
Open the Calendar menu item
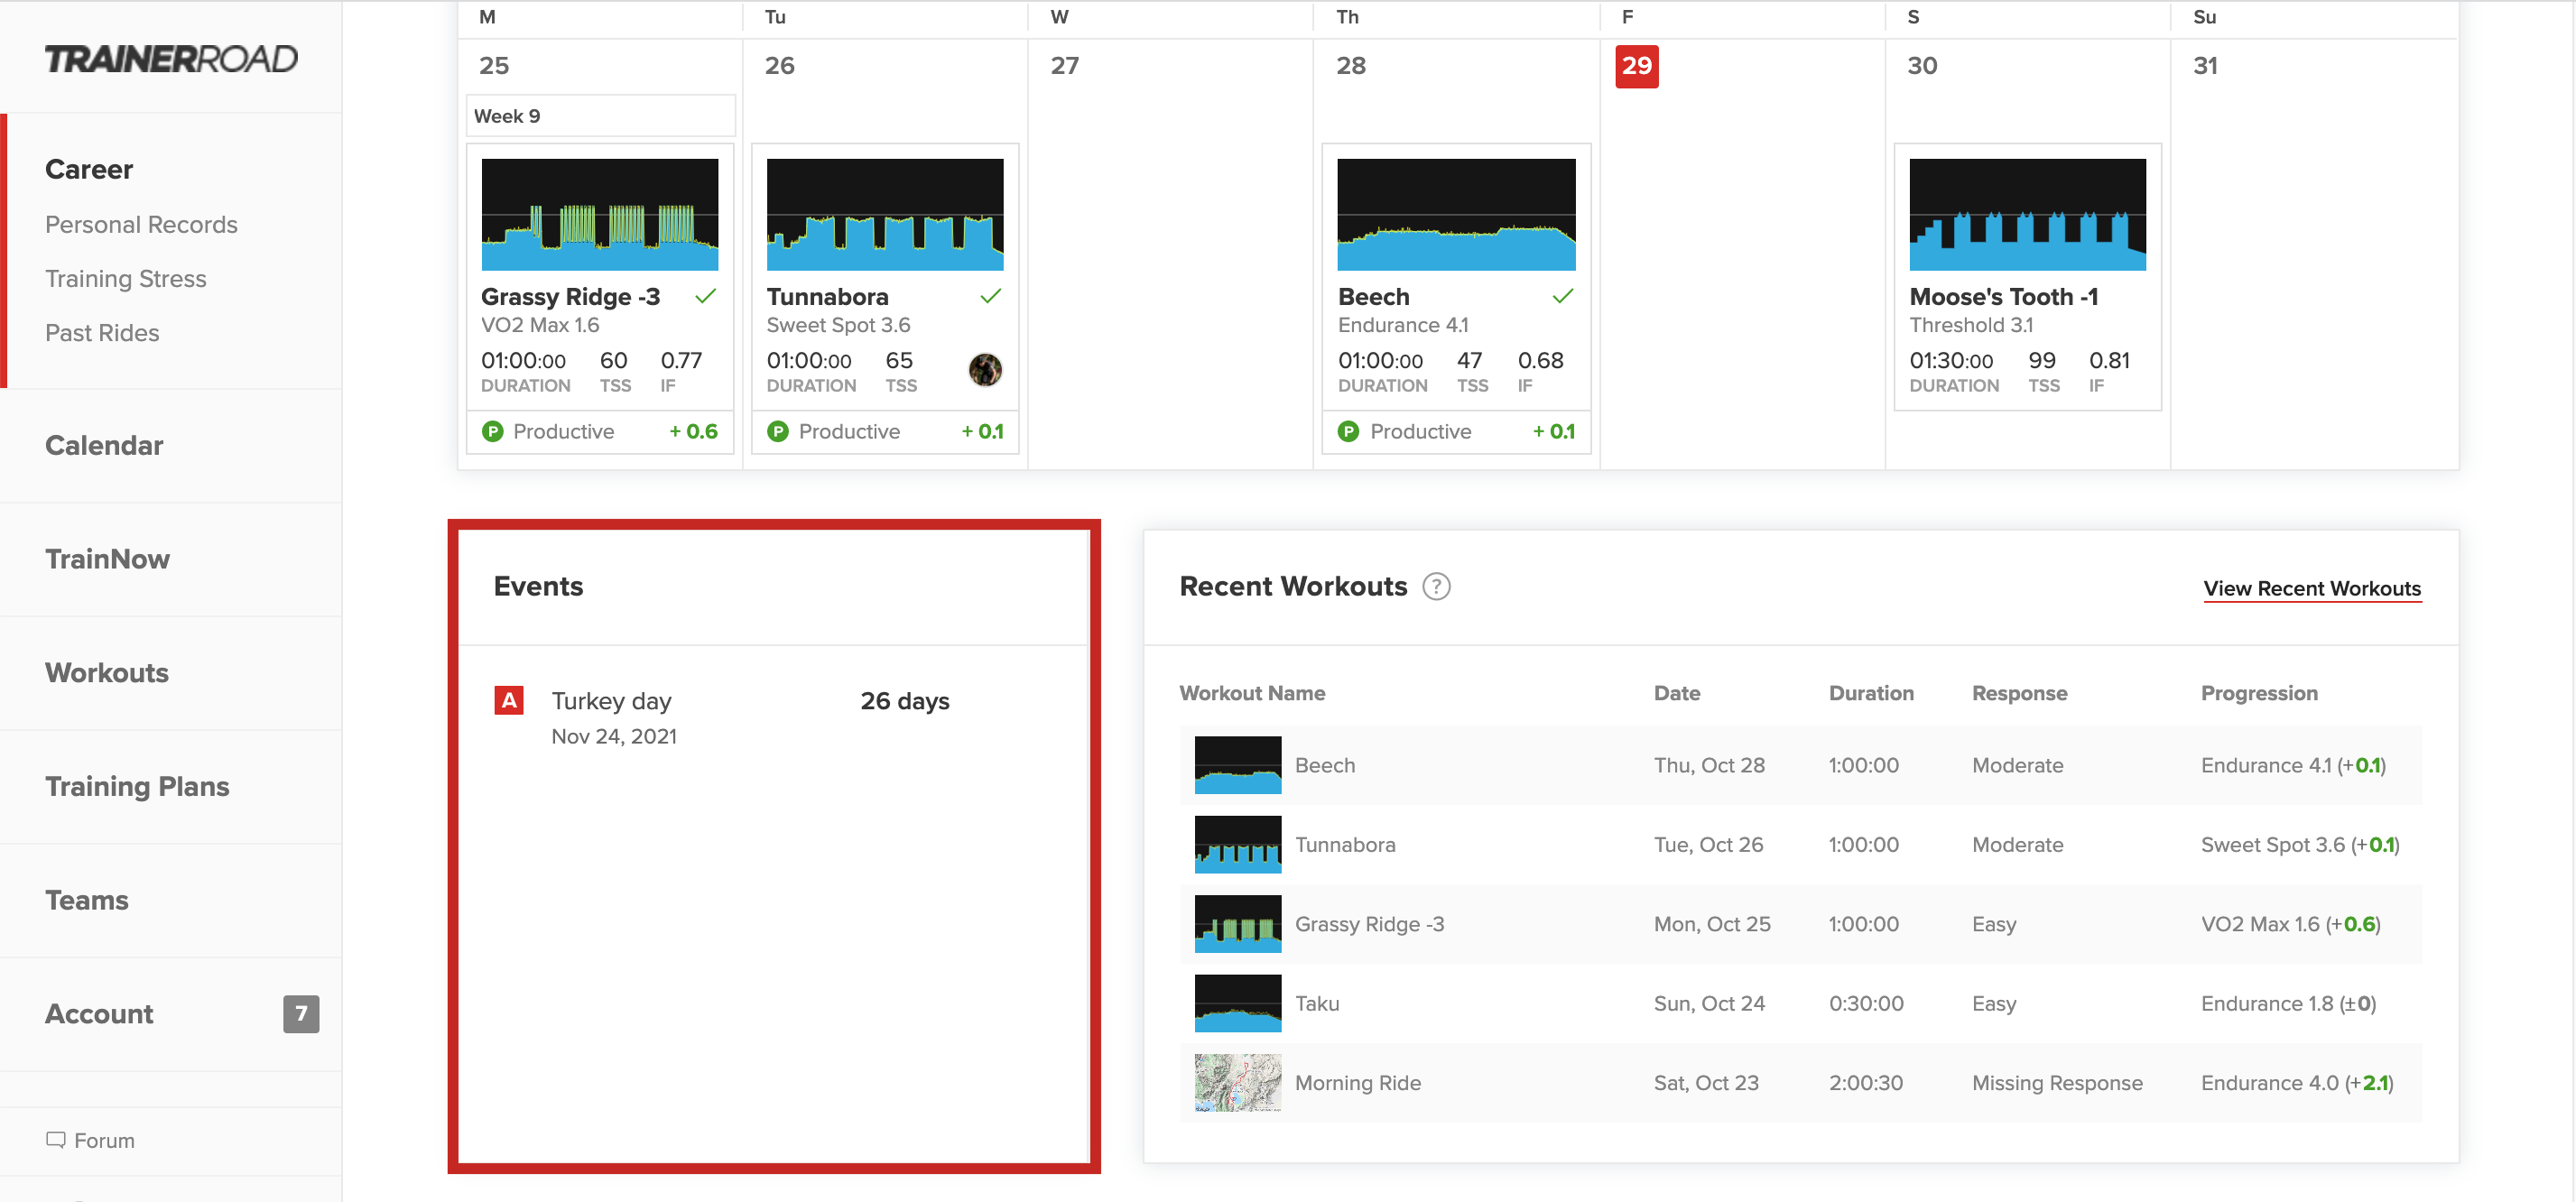point(105,445)
